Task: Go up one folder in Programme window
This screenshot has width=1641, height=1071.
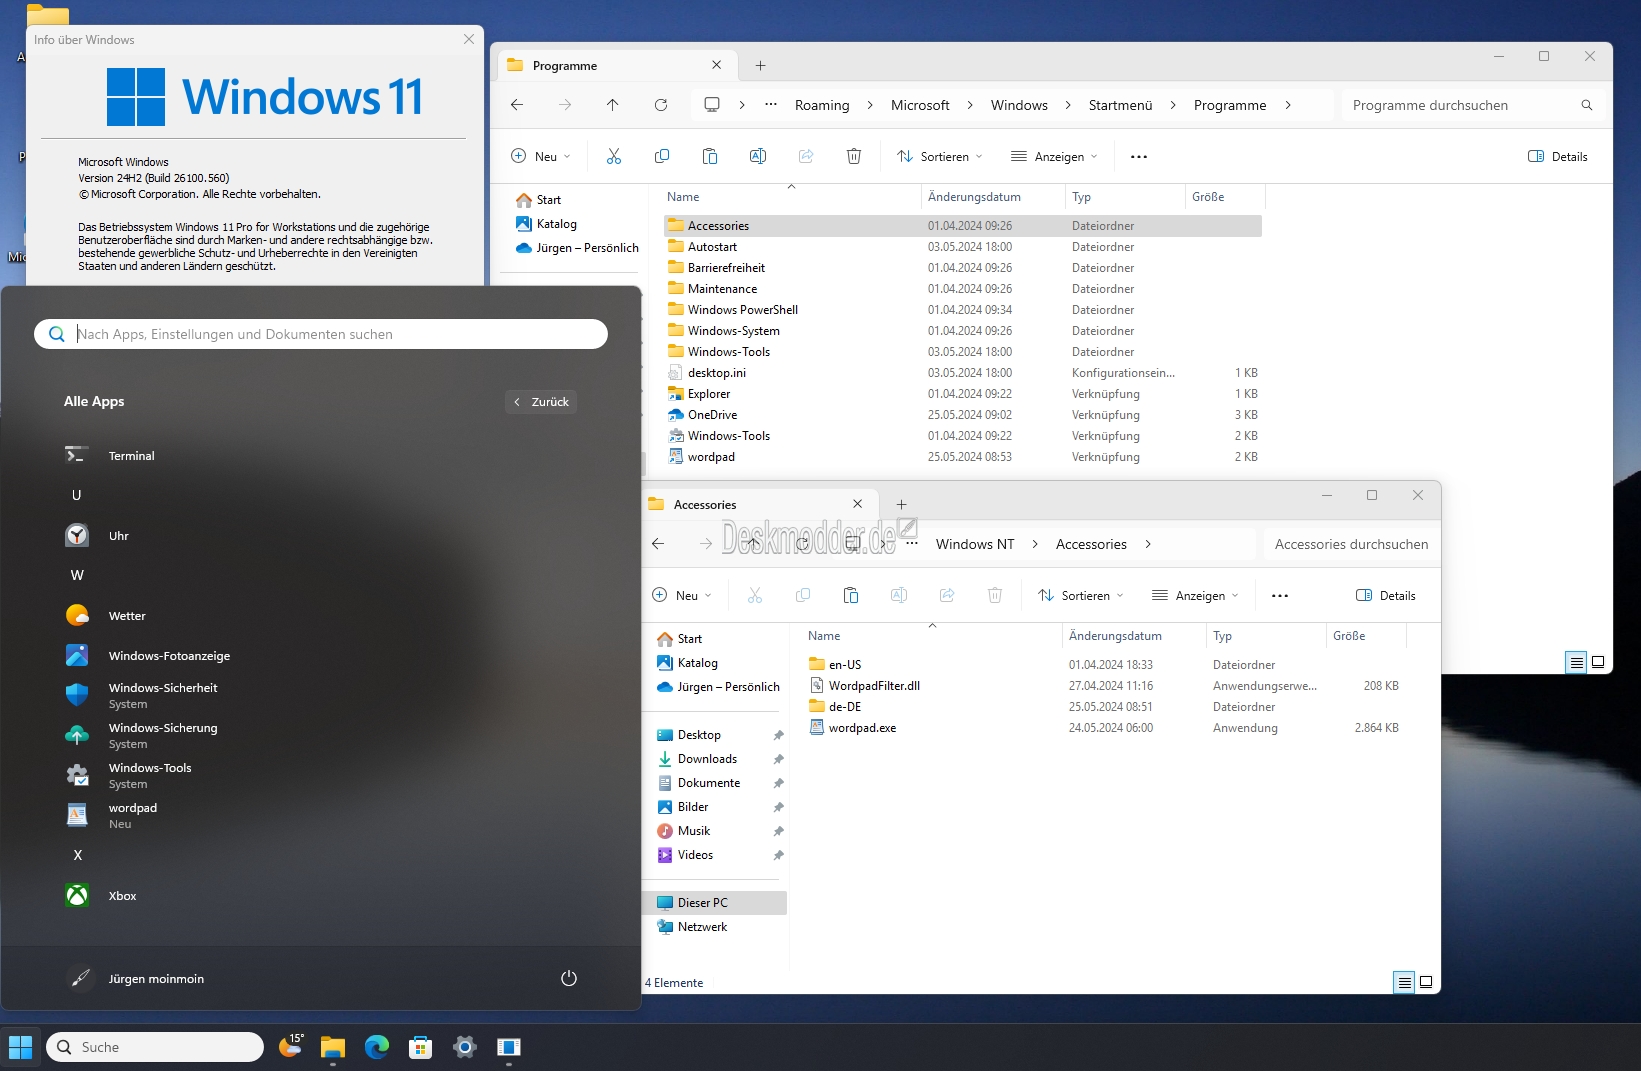Action: coord(613,105)
